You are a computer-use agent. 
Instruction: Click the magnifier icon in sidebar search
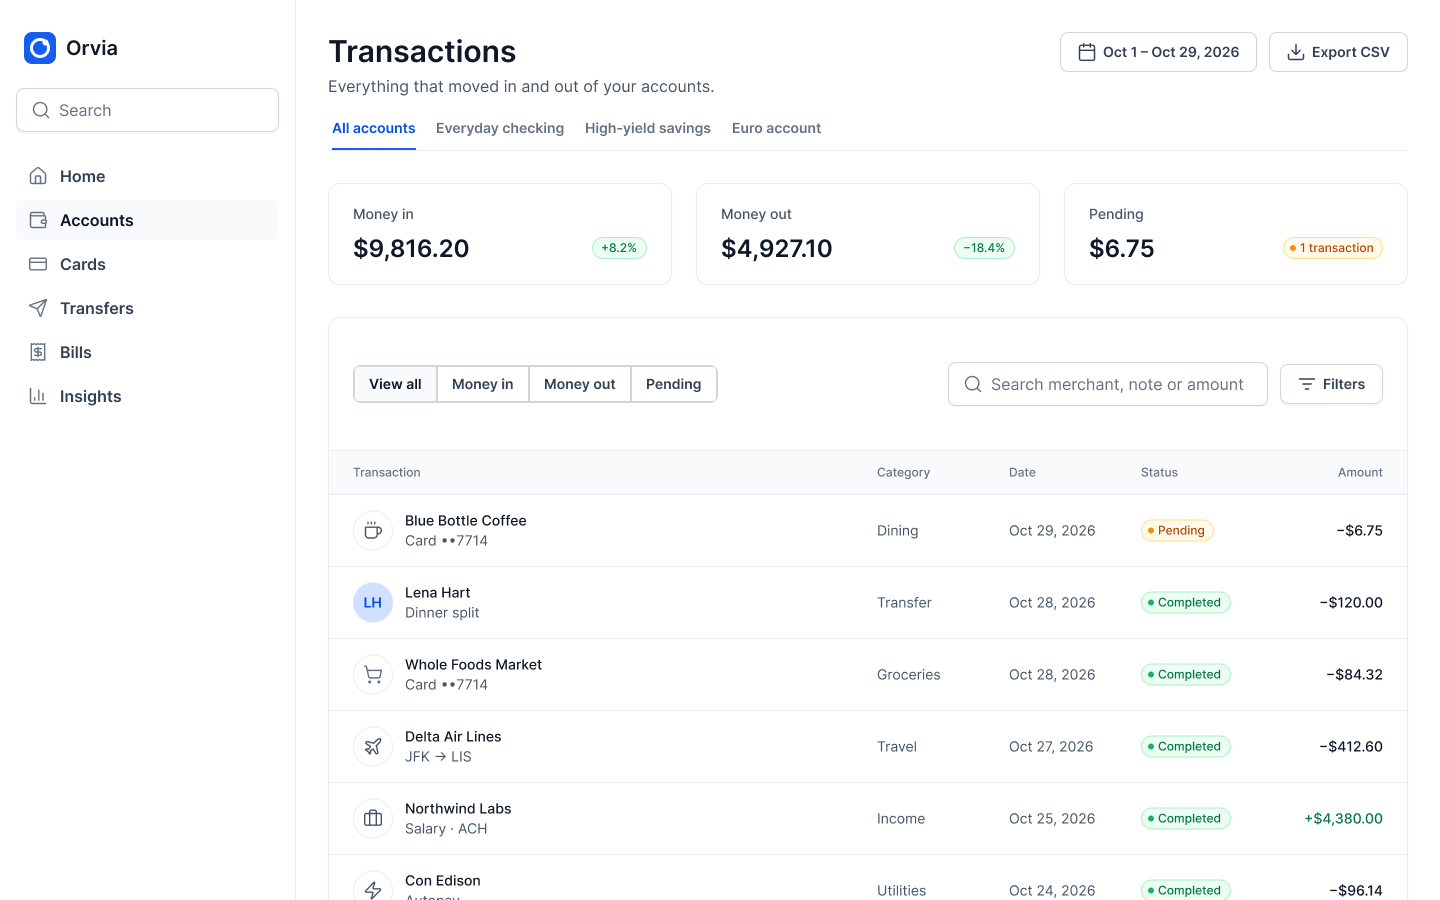tap(41, 110)
